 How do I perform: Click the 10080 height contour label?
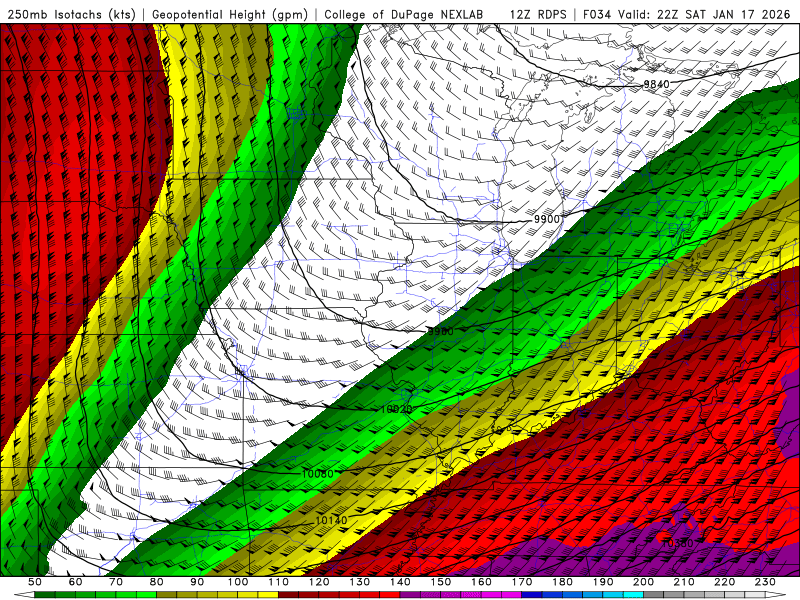click(x=317, y=474)
